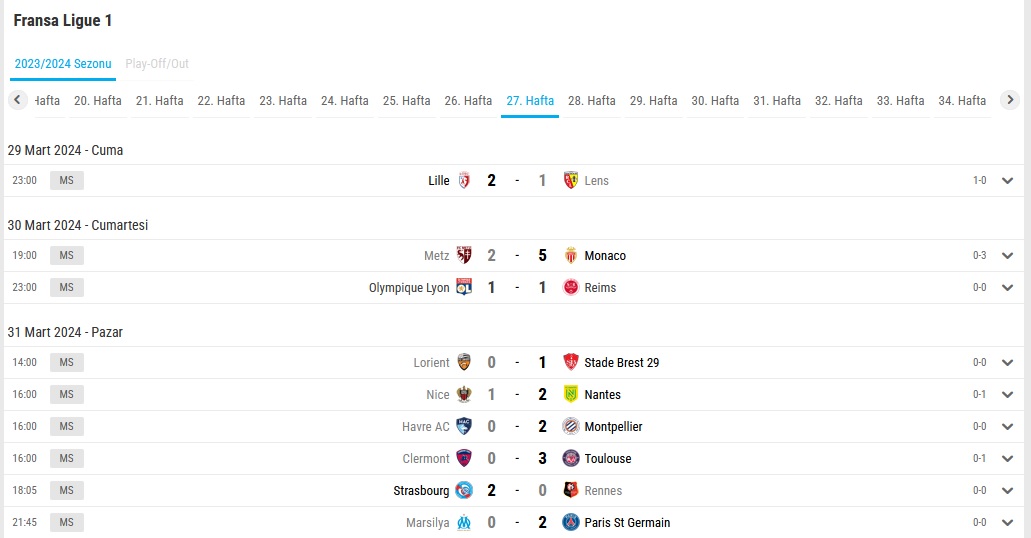The image size is (1031, 538).
Task: Click the Strasbourg club crest icon
Action: [x=464, y=491]
